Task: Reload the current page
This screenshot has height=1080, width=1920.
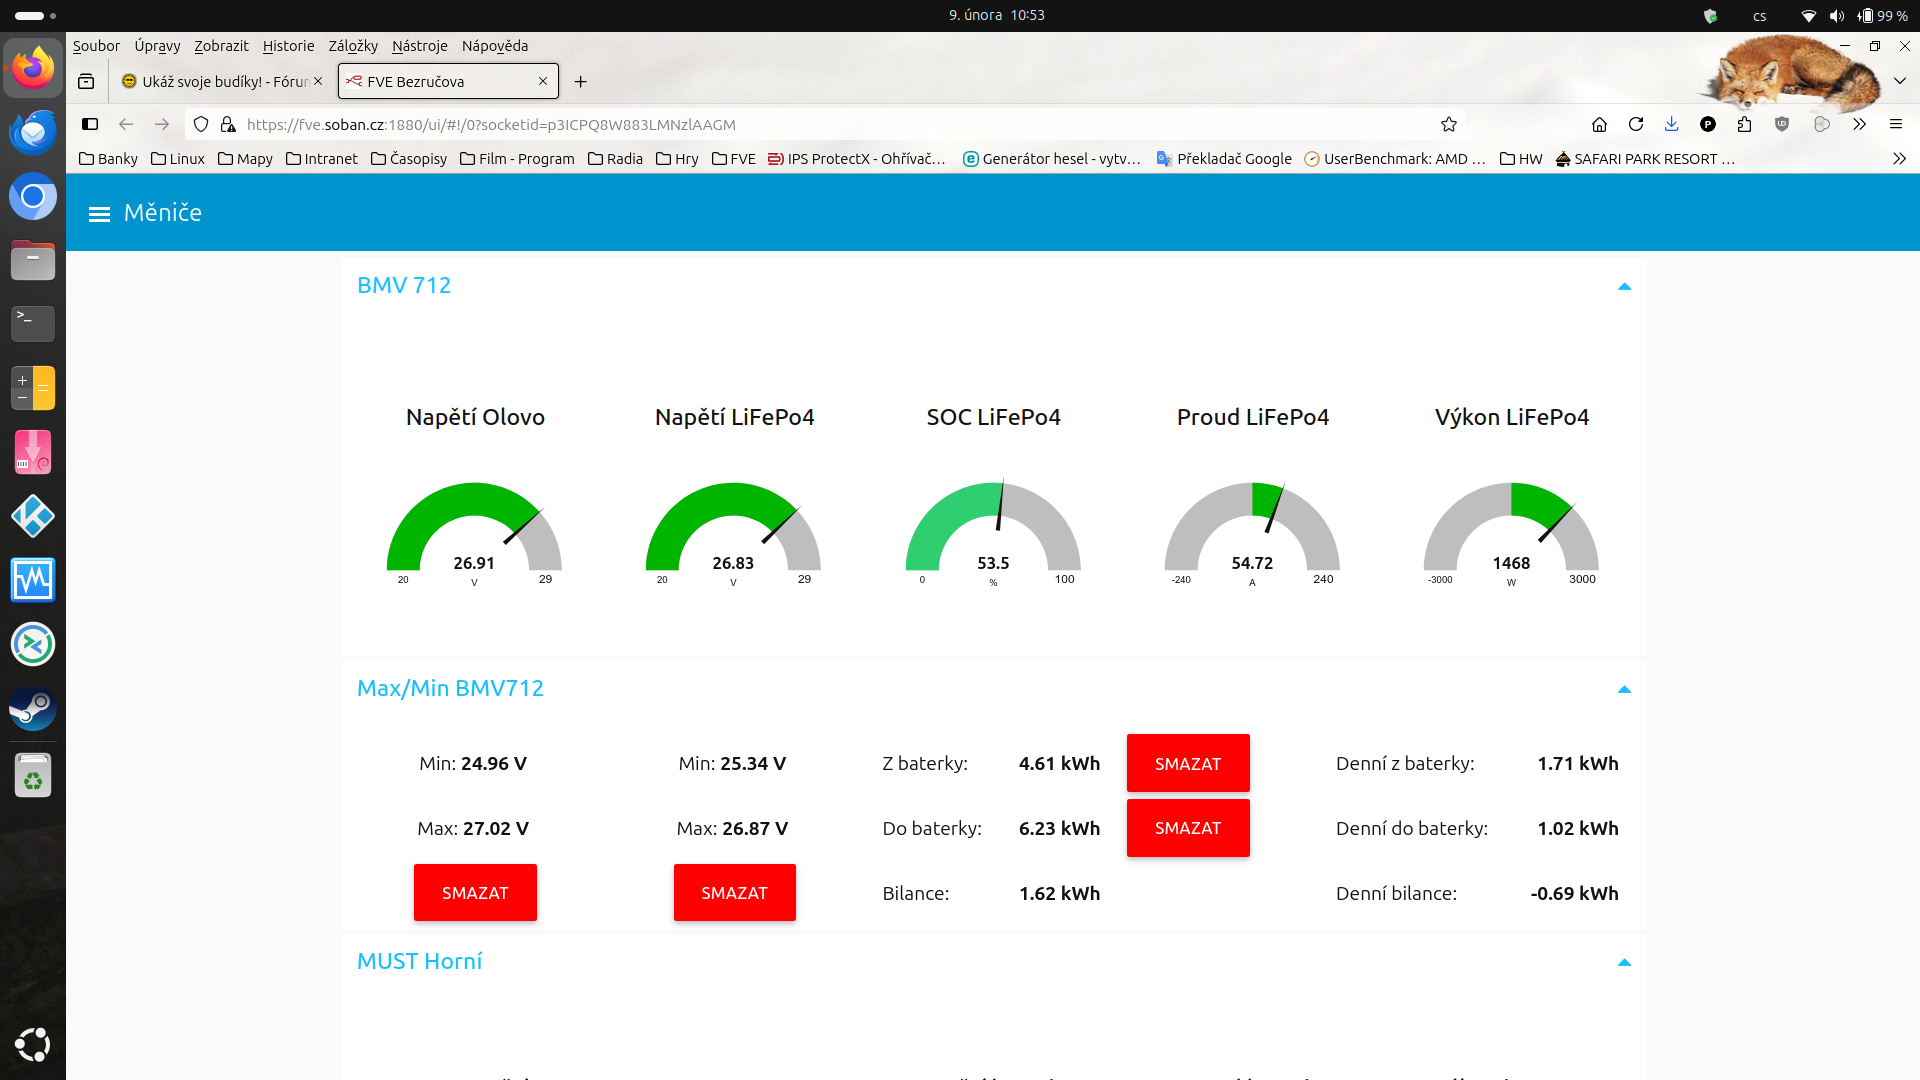Action: click(x=1636, y=125)
